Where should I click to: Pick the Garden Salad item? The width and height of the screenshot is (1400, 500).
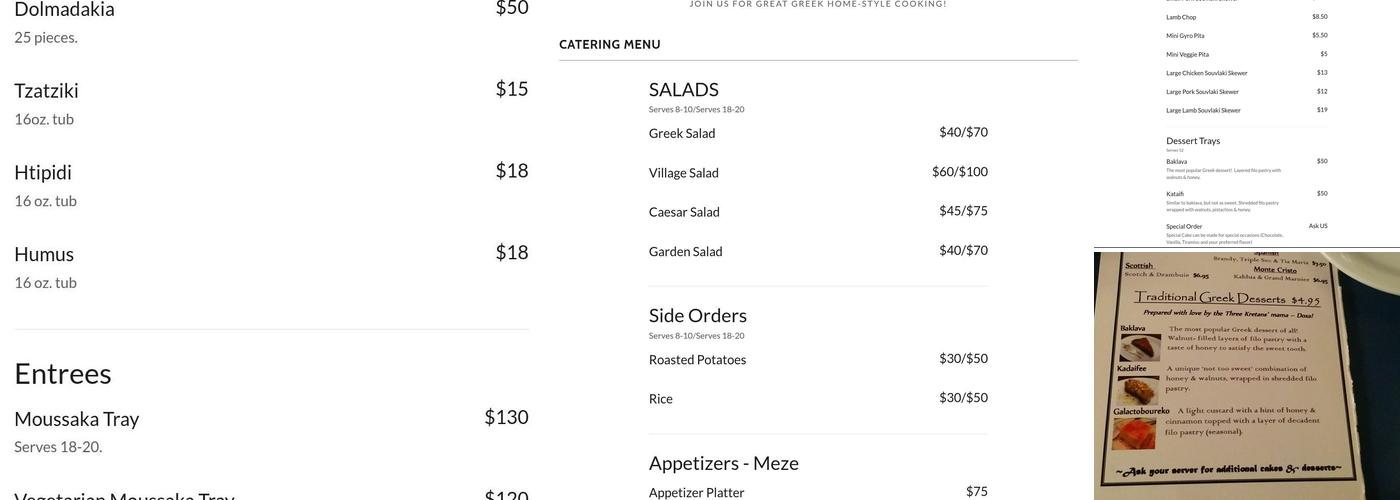pos(686,251)
